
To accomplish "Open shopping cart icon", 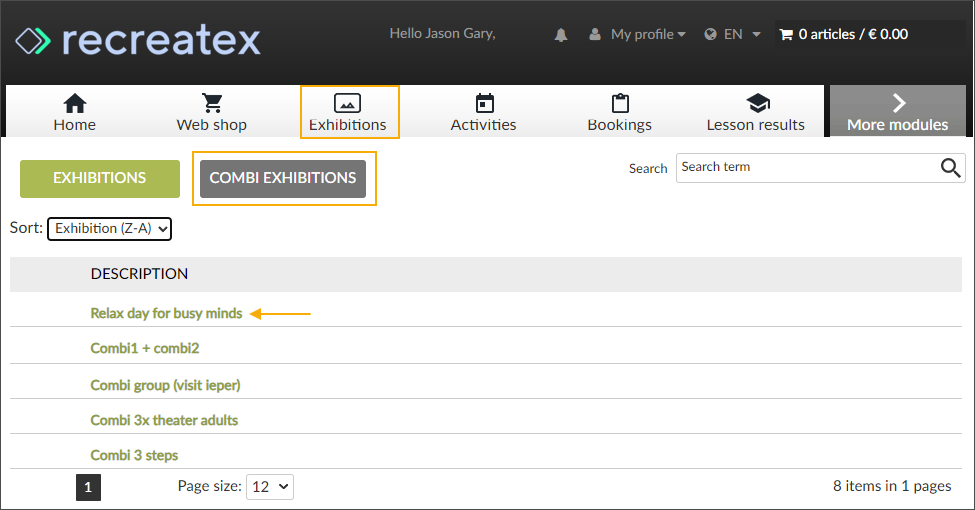I will (787, 35).
